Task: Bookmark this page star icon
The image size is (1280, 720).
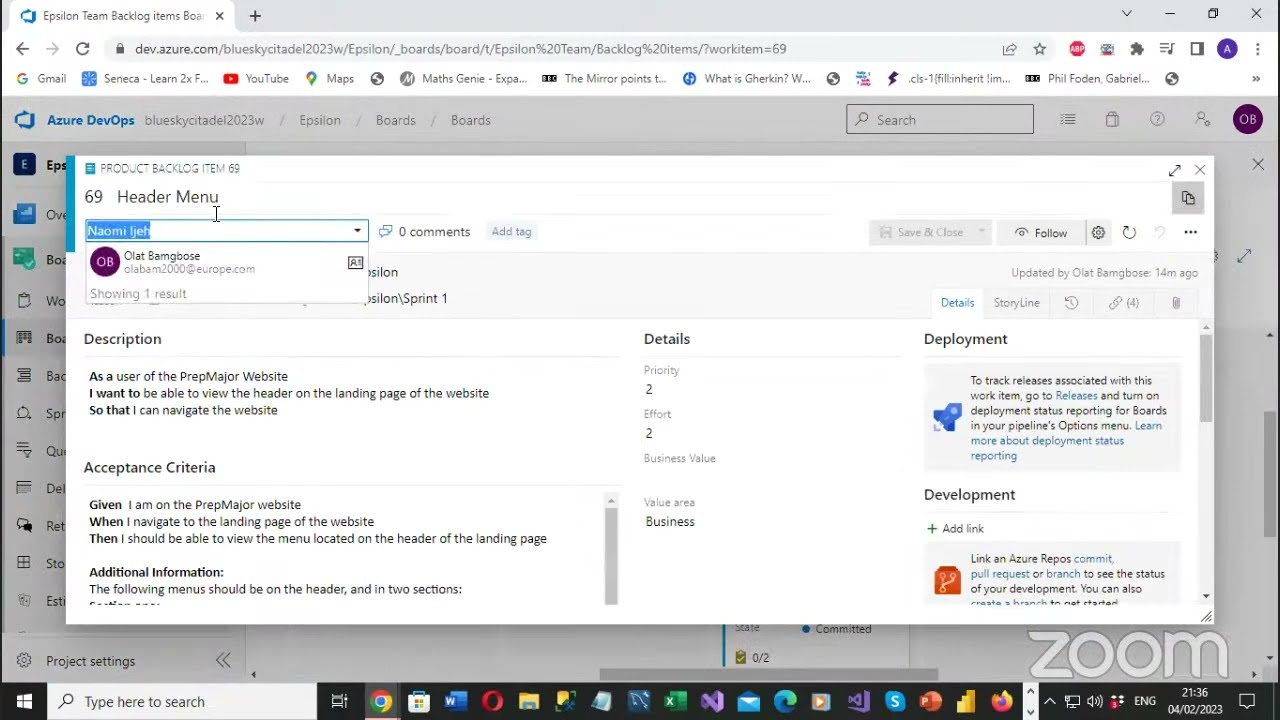Action: tap(1040, 48)
